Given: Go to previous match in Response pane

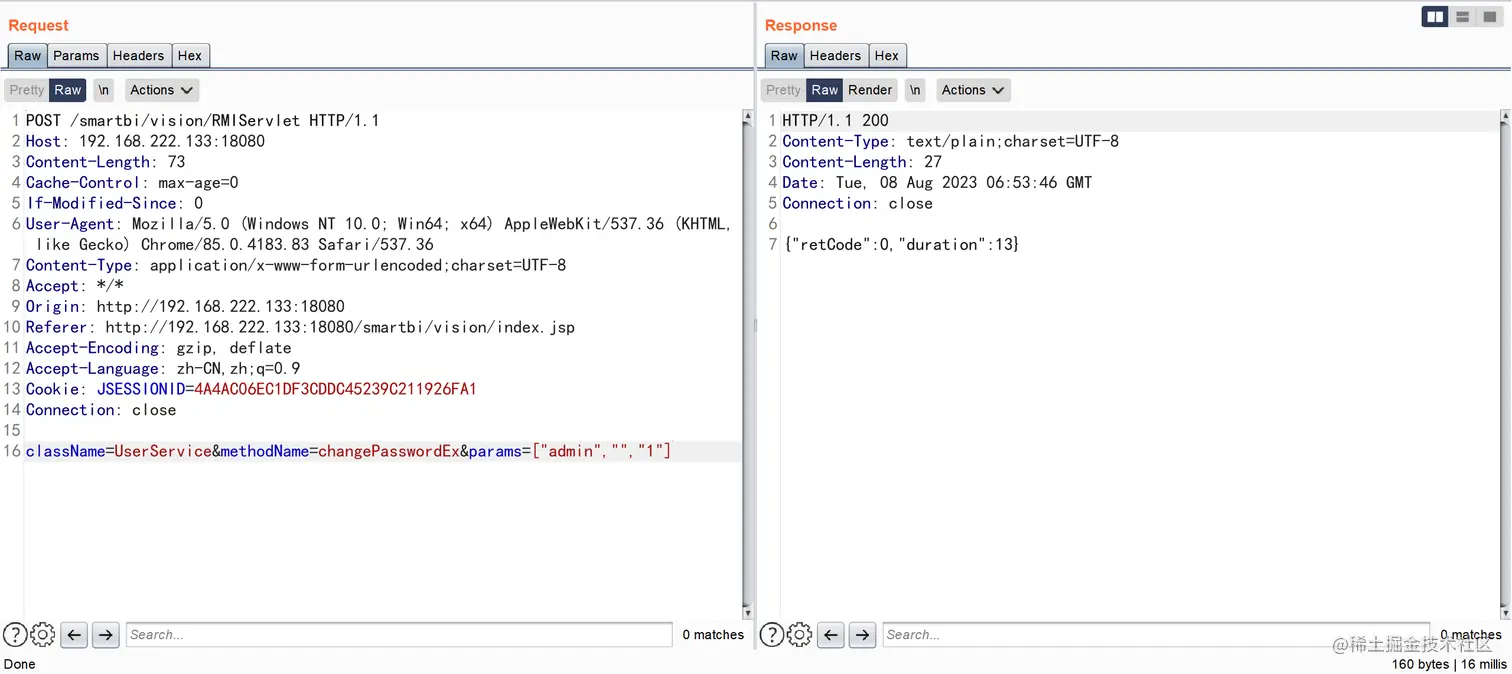Looking at the screenshot, I should click(x=831, y=634).
